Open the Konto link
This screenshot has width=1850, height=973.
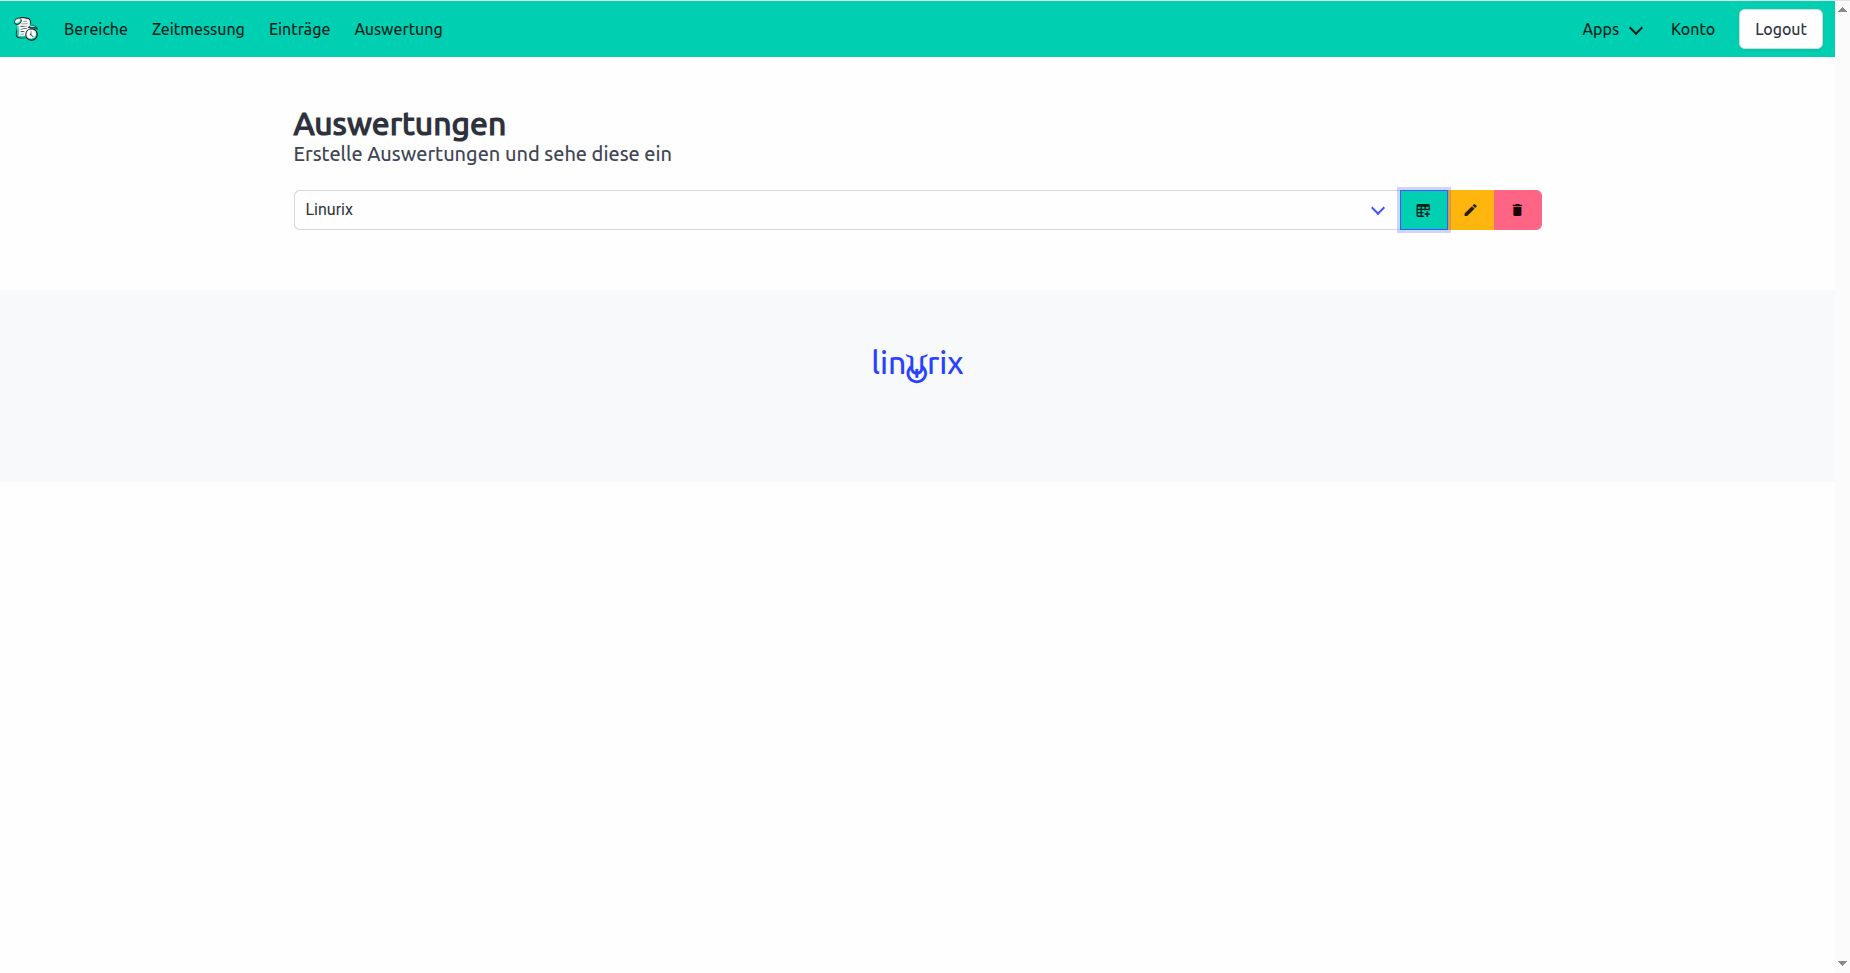[1692, 29]
